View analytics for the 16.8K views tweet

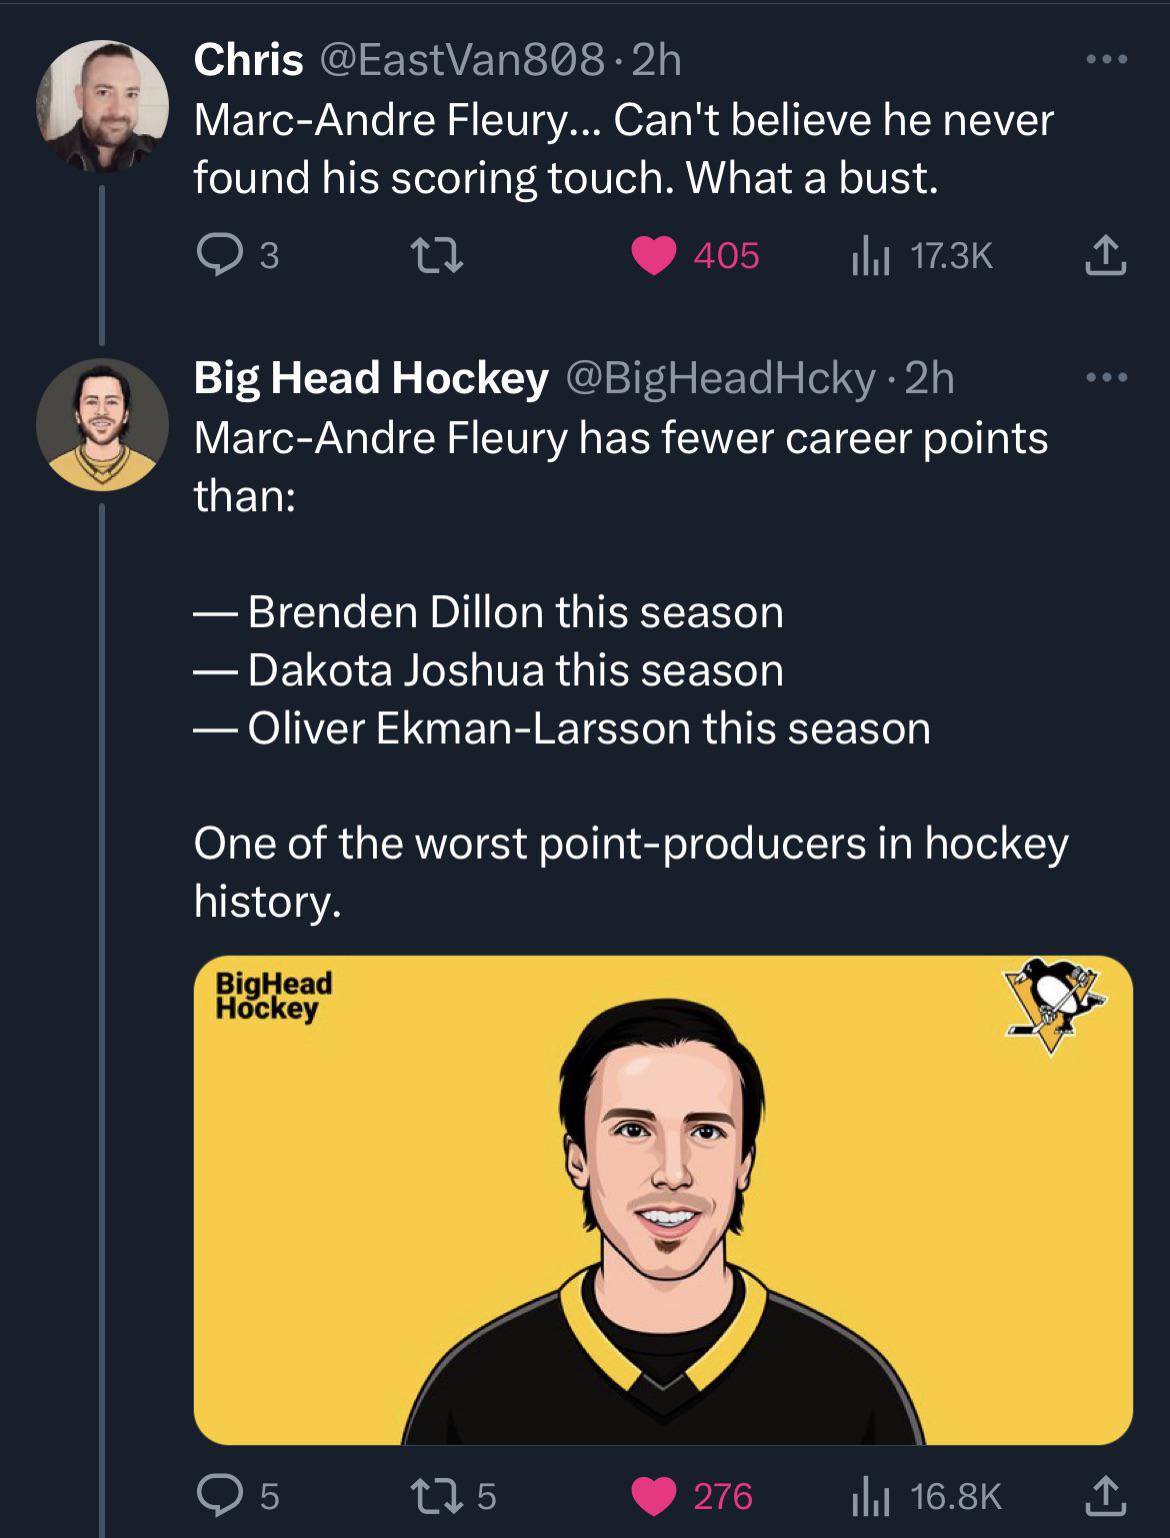coord(870,1497)
